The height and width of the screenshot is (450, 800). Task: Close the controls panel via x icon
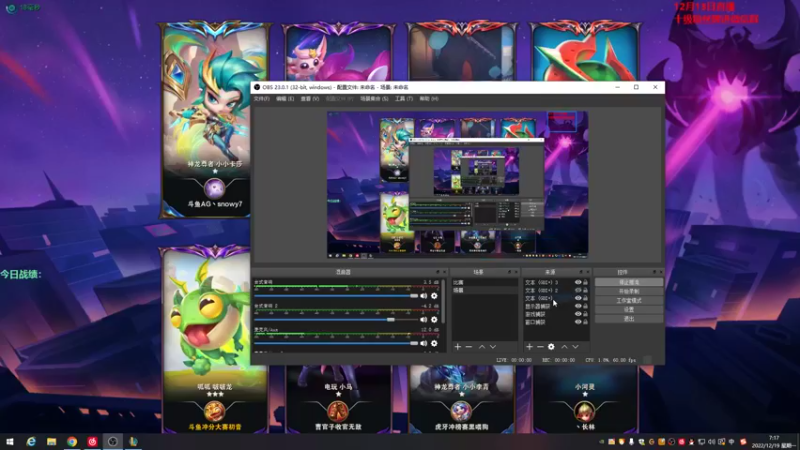pos(661,272)
